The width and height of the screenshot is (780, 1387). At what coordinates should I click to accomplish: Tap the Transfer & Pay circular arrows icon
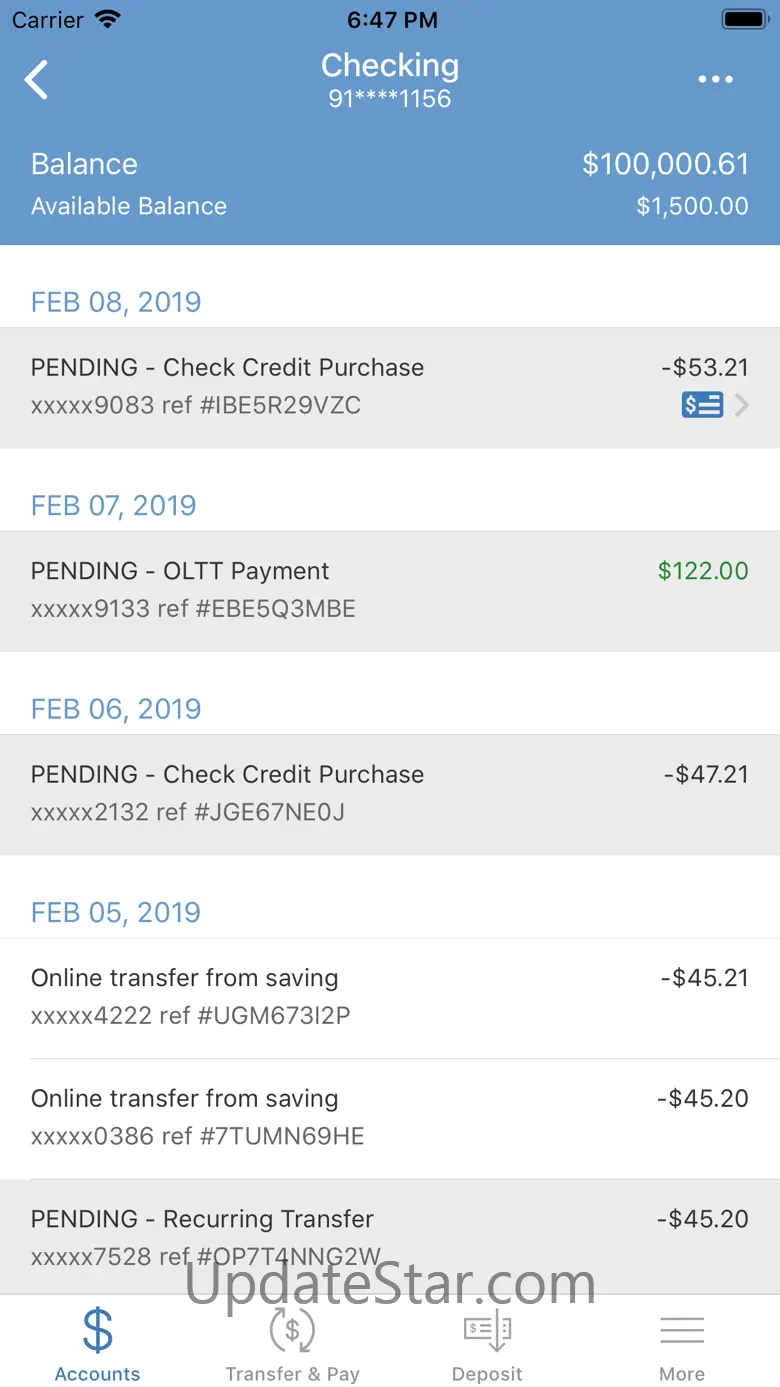292,1330
